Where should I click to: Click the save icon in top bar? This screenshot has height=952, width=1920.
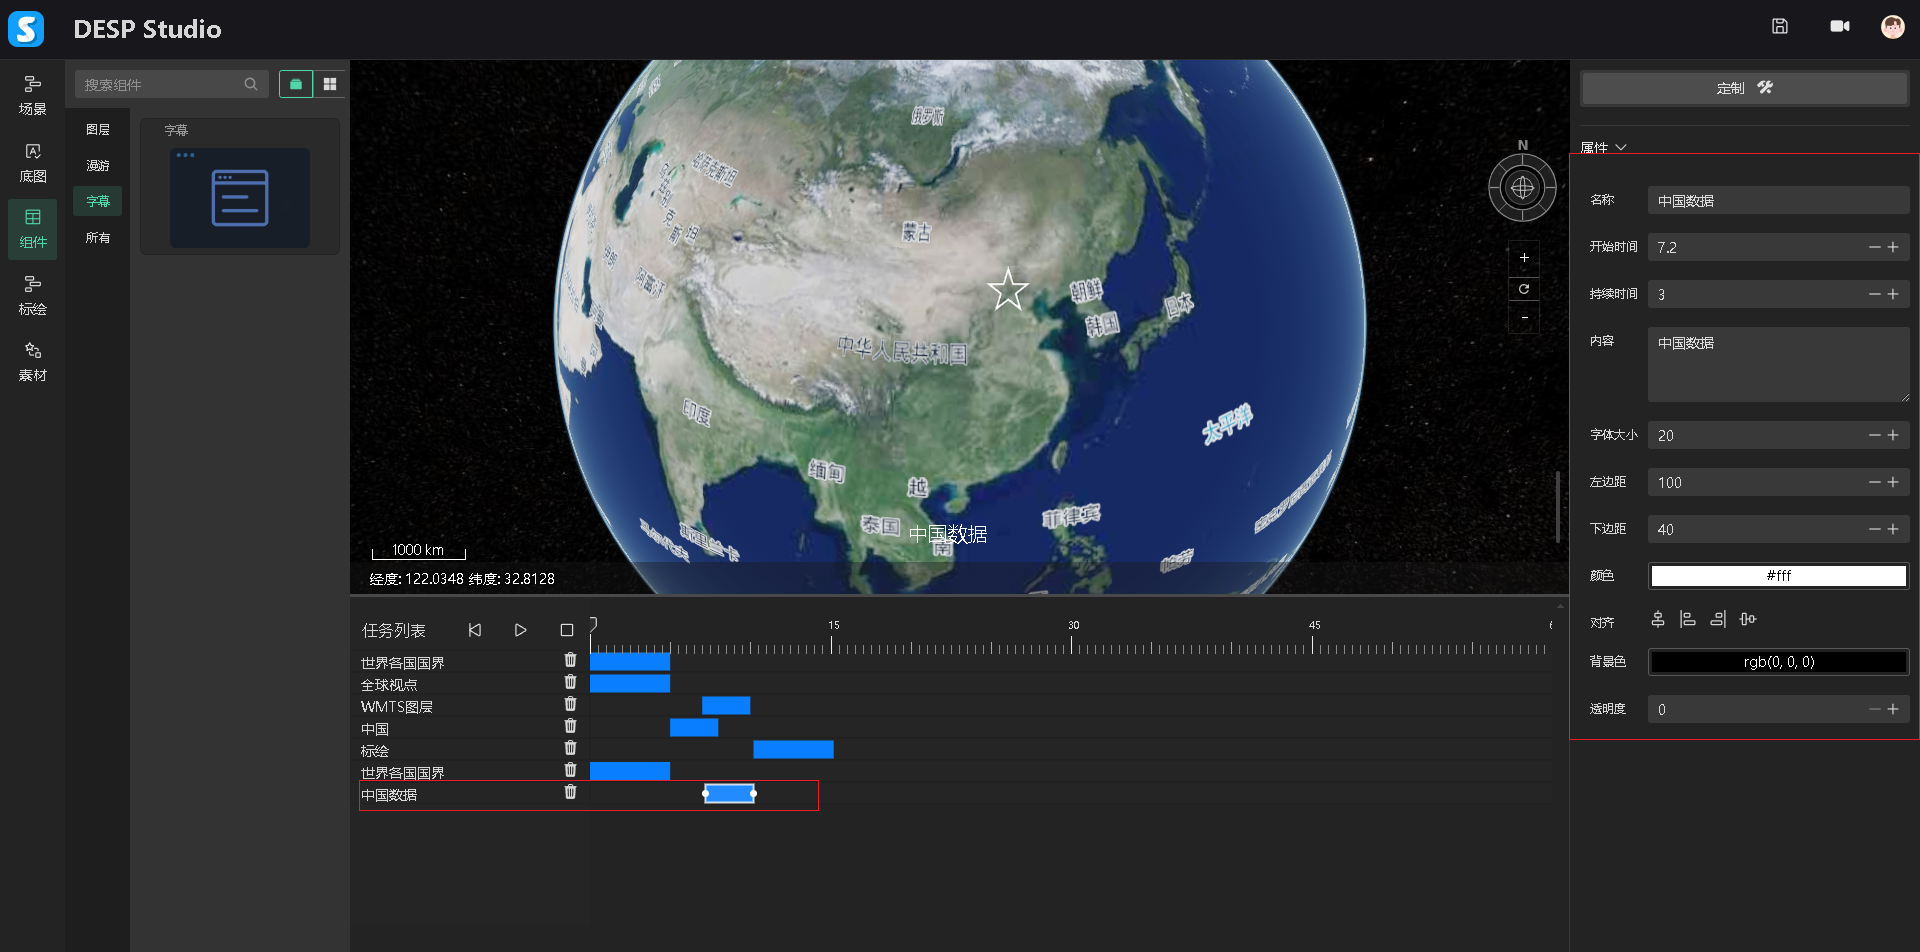[1779, 27]
